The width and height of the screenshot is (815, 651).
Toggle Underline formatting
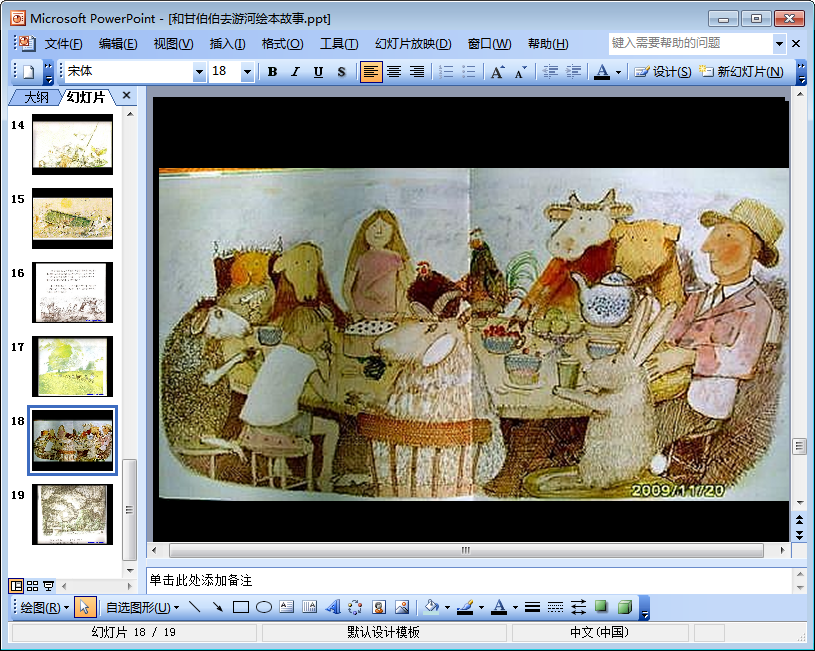pyautogui.click(x=318, y=72)
